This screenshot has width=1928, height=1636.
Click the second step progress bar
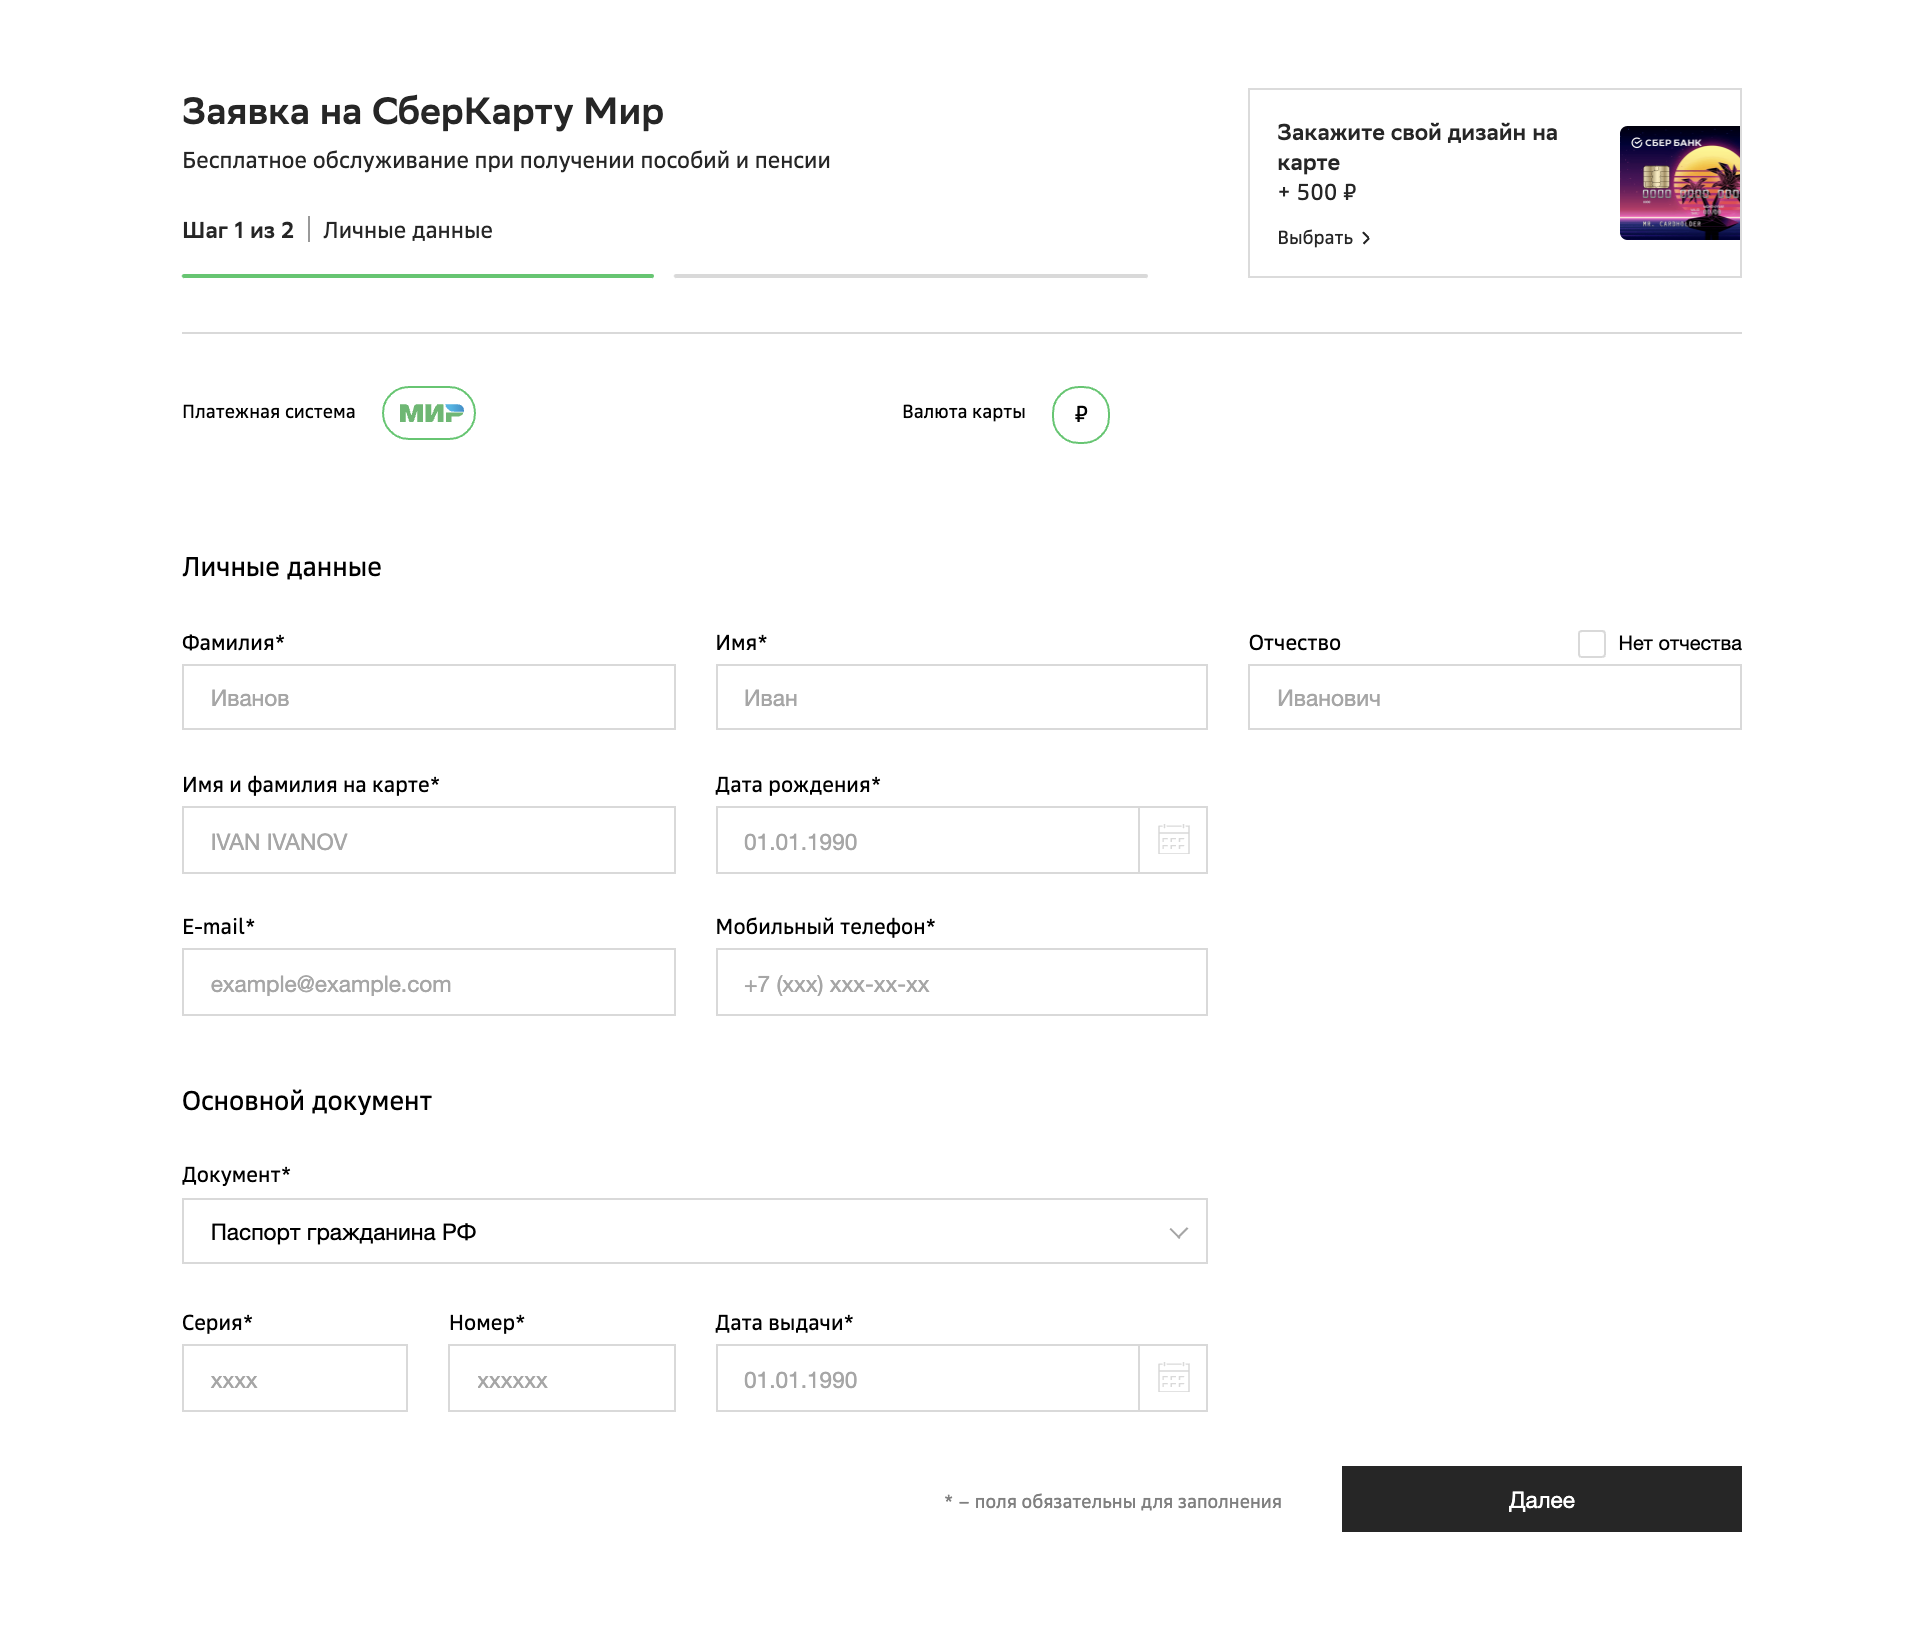(x=911, y=275)
